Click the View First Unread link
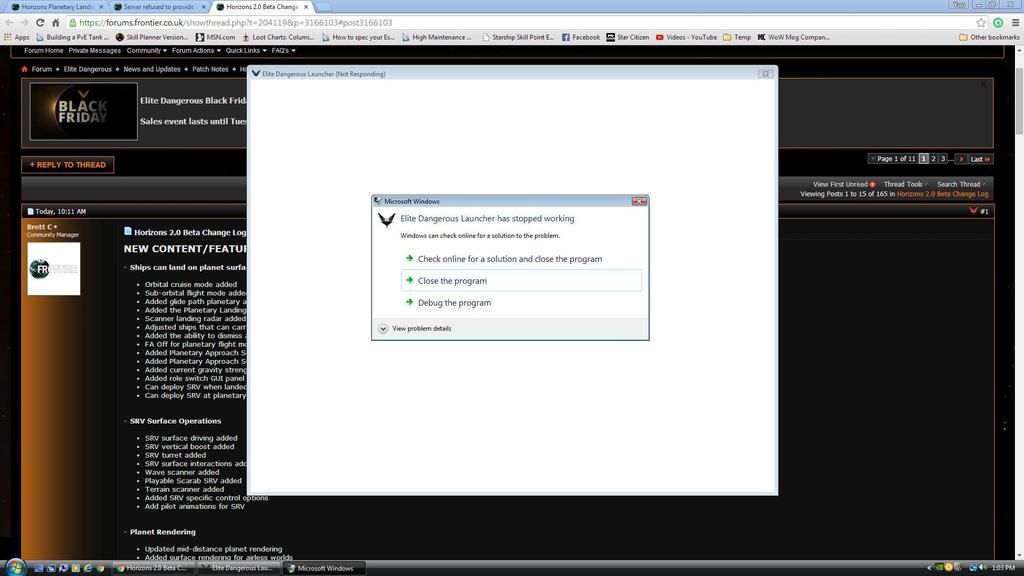Screen dimensions: 1024x576 tap(840, 184)
